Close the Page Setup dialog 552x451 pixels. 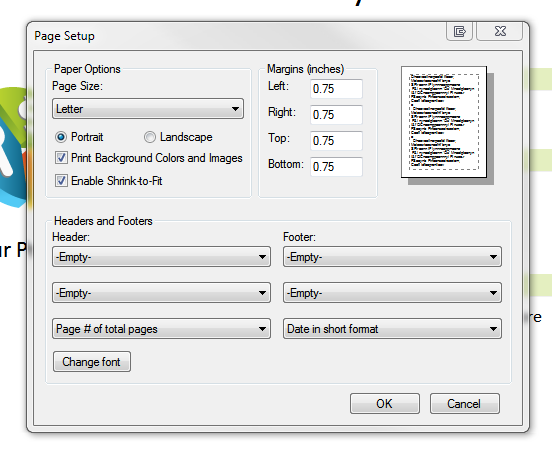[500, 31]
